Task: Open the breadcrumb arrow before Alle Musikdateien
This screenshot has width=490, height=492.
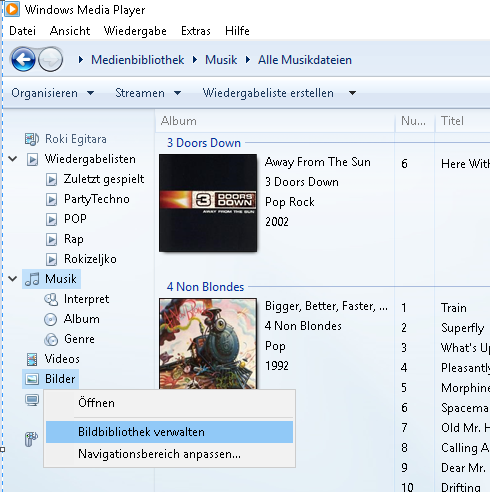Action: coord(248,60)
